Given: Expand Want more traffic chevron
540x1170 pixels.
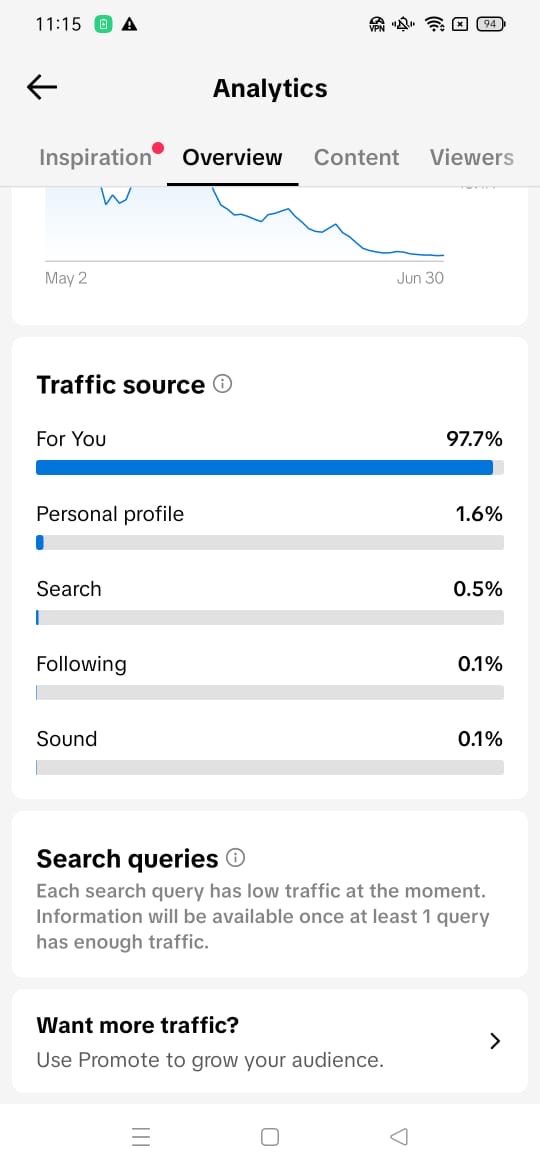Looking at the screenshot, I should click(x=495, y=1042).
